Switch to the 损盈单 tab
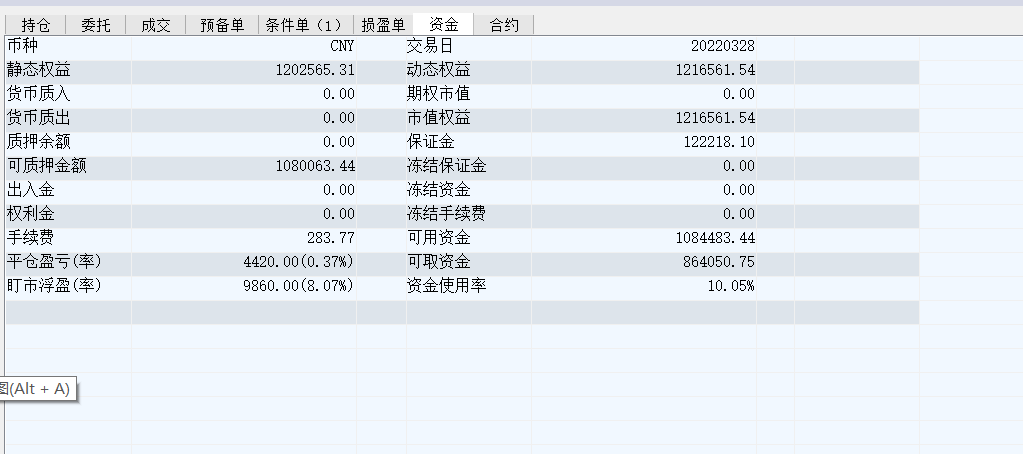1023x454 pixels. [383, 25]
